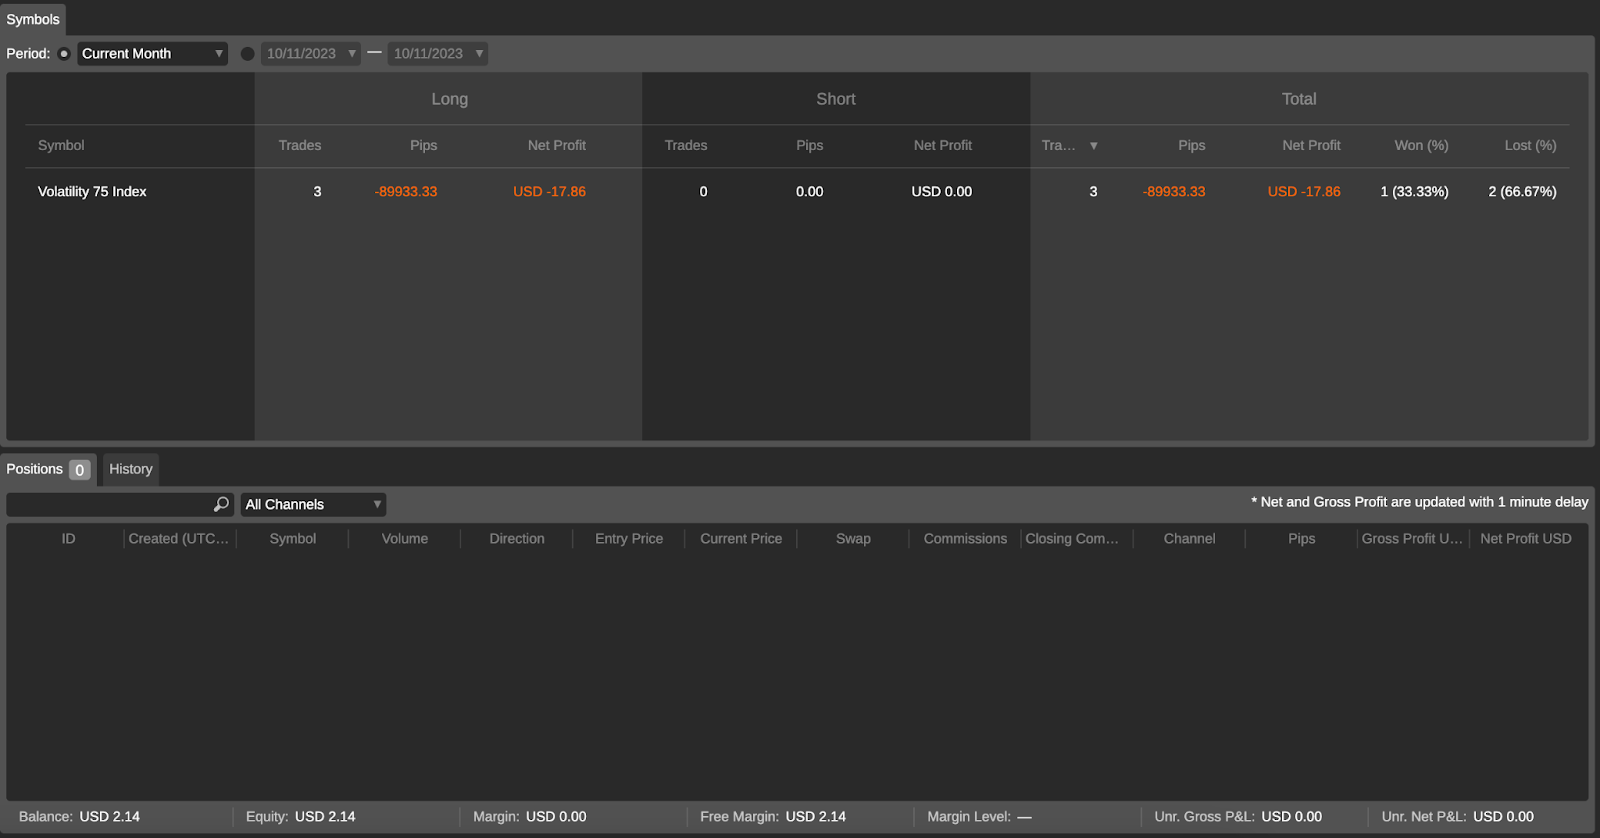
Task: Click the Long Net Profit column header
Action: tap(556, 146)
